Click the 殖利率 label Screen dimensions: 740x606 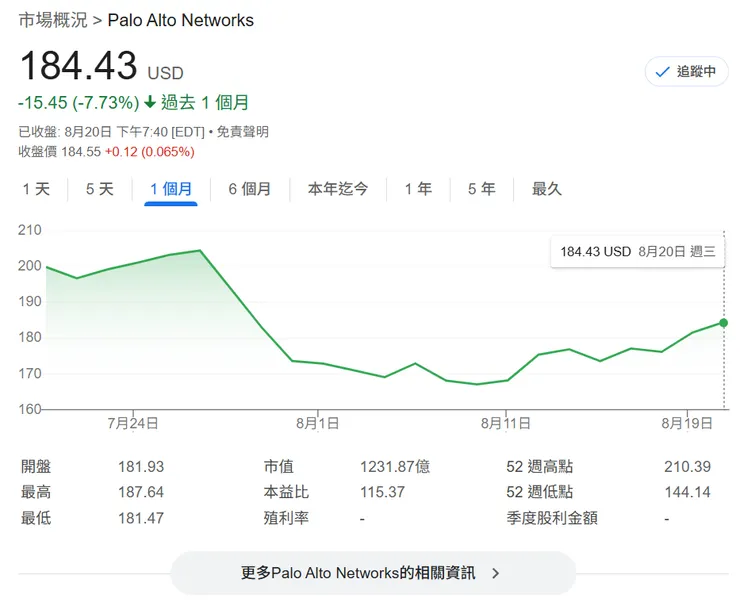(286, 518)
